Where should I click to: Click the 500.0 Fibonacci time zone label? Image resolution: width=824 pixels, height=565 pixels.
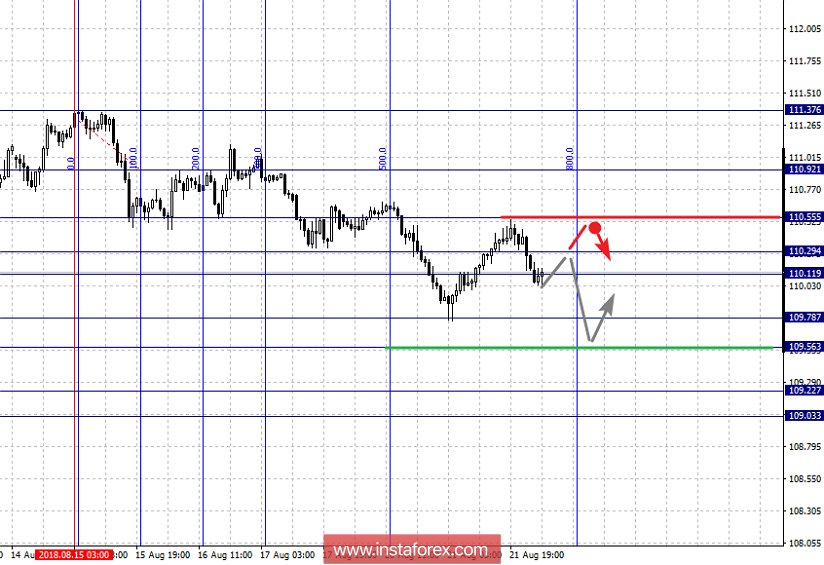click(383, 159)
